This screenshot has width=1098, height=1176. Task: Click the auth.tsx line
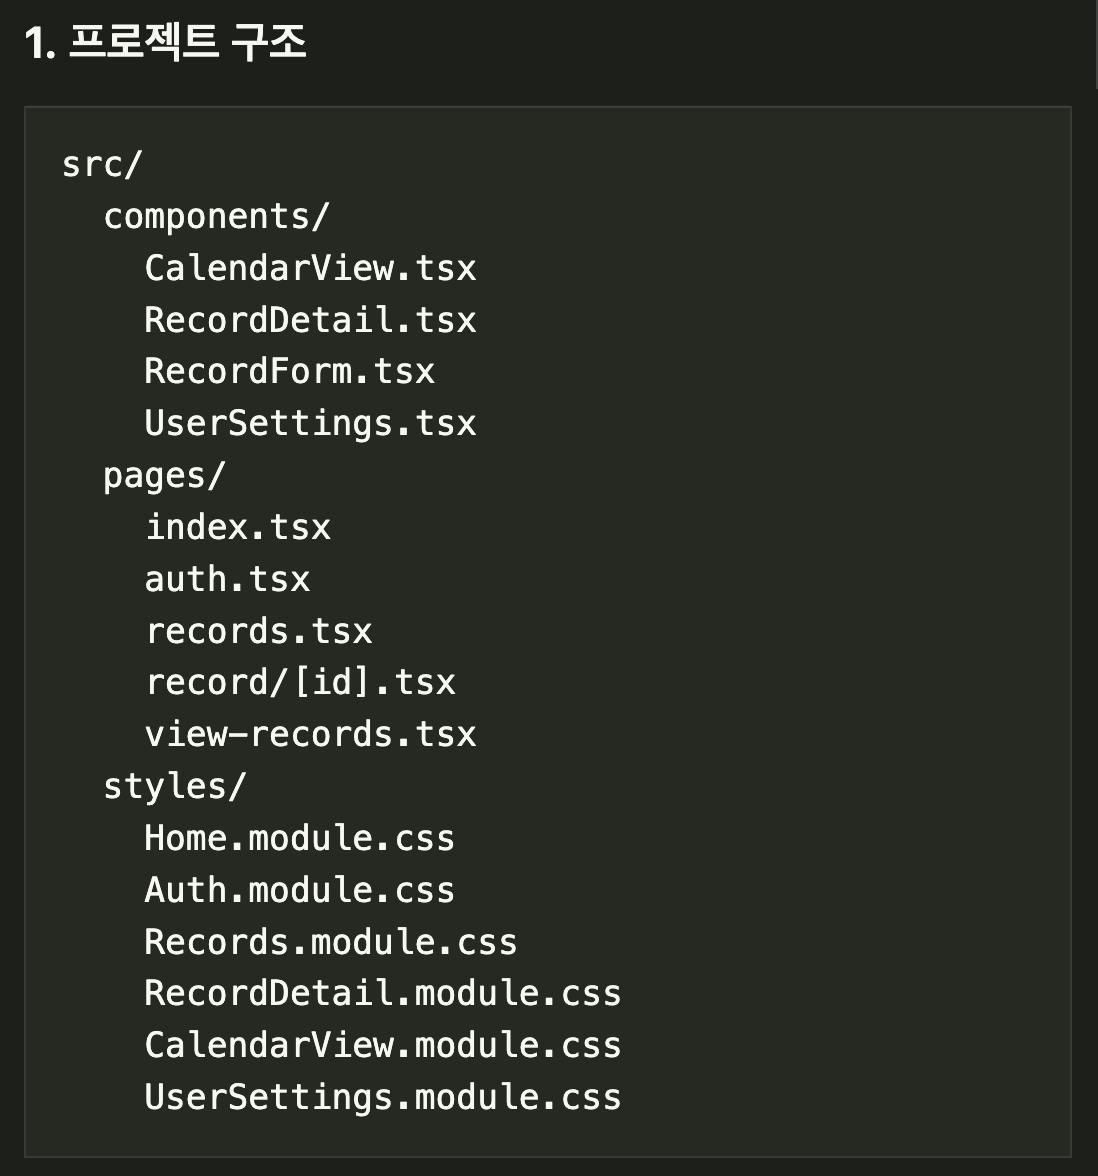coord(228,579)
